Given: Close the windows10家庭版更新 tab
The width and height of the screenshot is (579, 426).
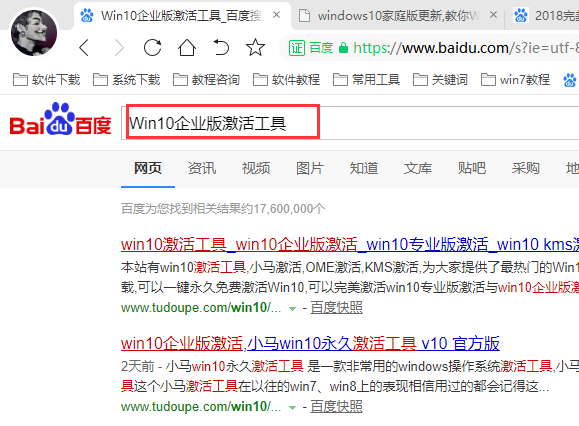Looking at the screenshot, I should click(x=493, y=15).
